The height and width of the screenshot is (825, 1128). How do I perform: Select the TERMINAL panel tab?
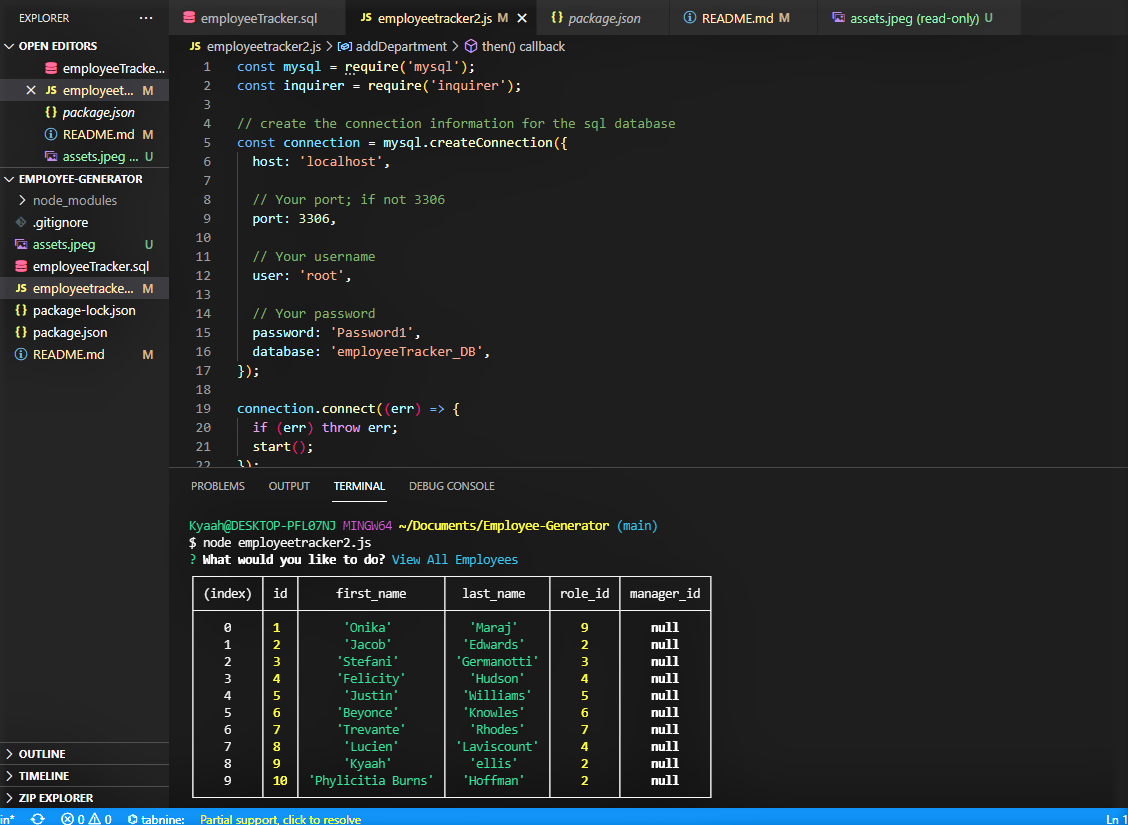(x=359, y=486)
